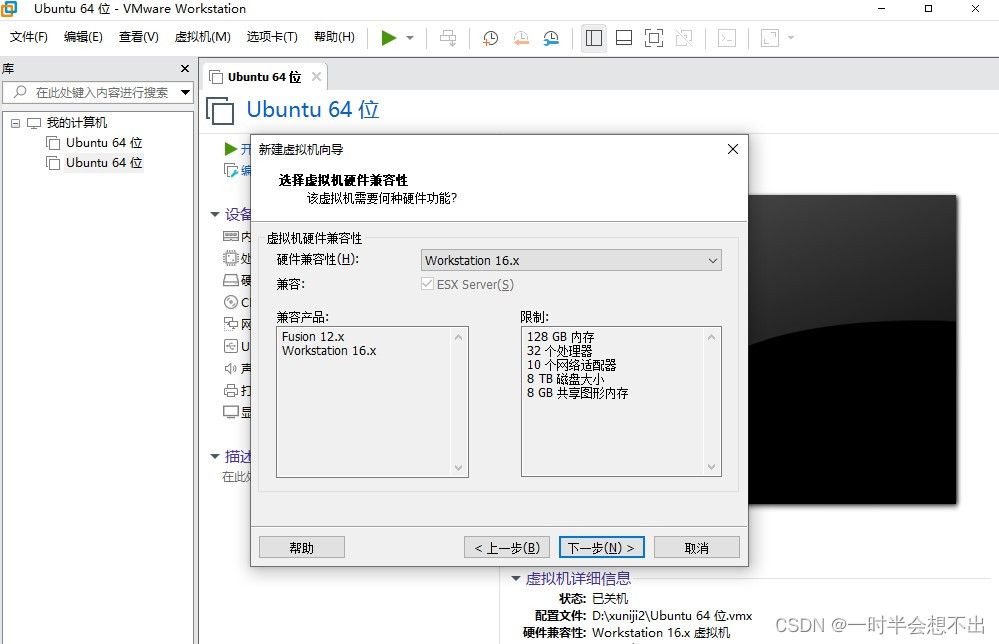Go back with < 上一步(B) button
Viewport: 999px width, 644px height.
pyautogui.click(x=507, y=548)
